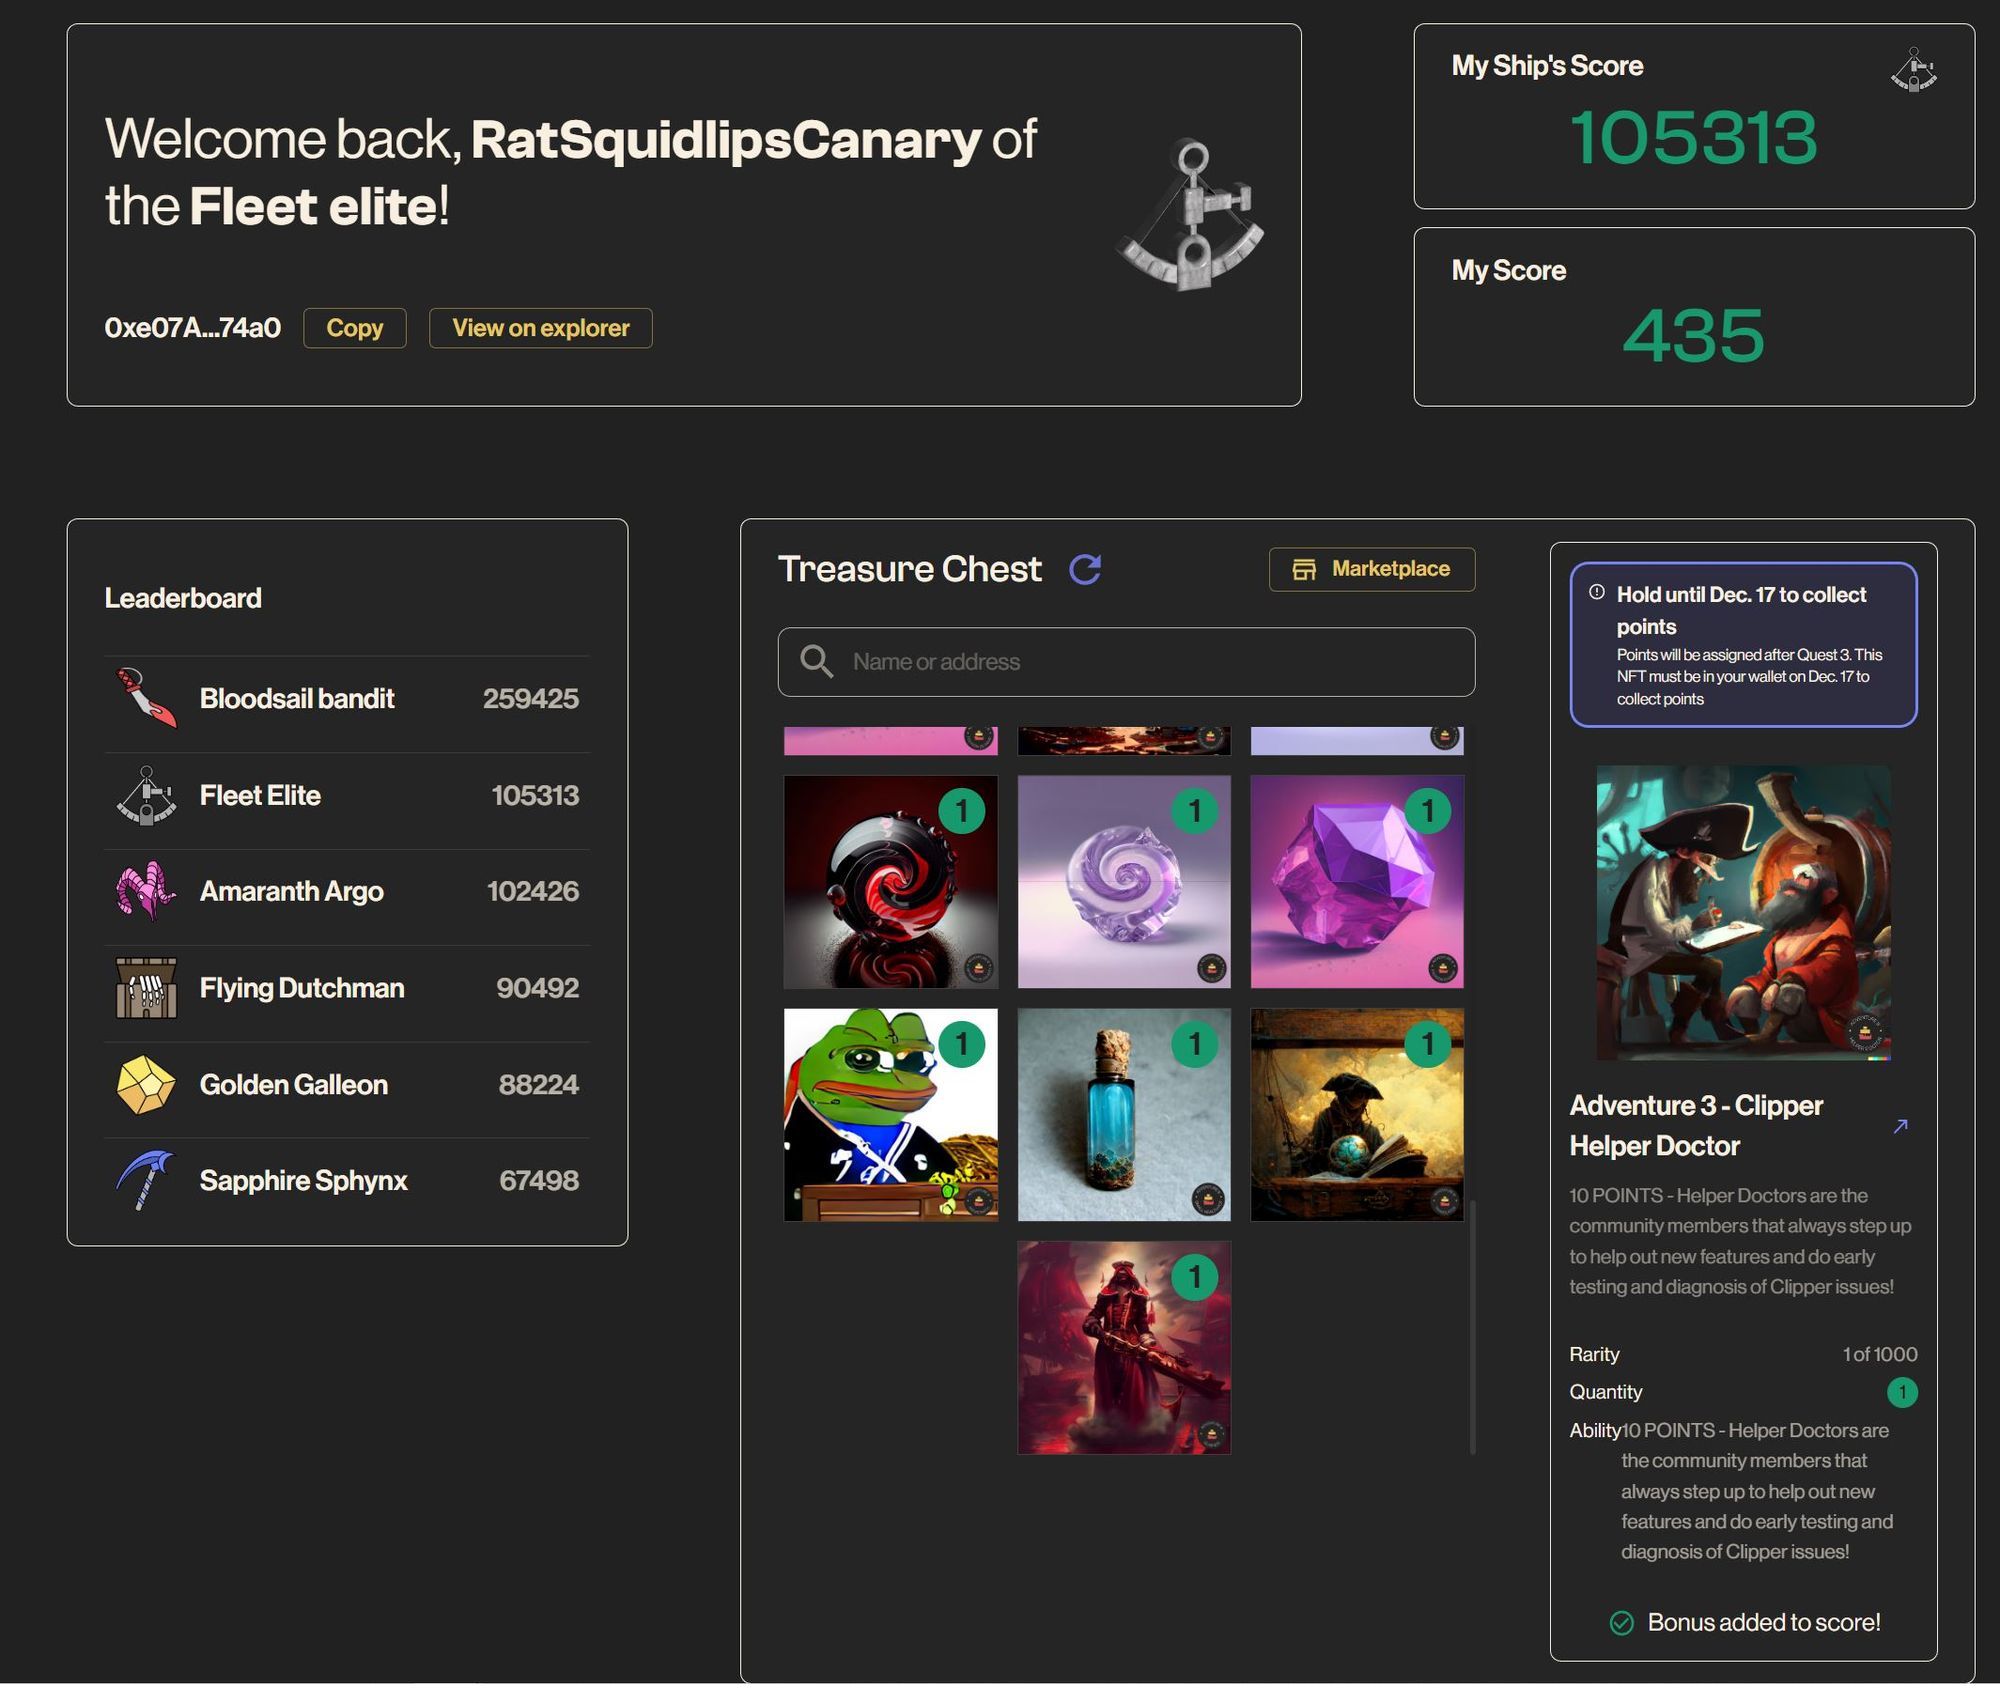This screenshot has height=1684, width=2000.
Task: Copy the wallet address
Action: click(x=354, y=328)
